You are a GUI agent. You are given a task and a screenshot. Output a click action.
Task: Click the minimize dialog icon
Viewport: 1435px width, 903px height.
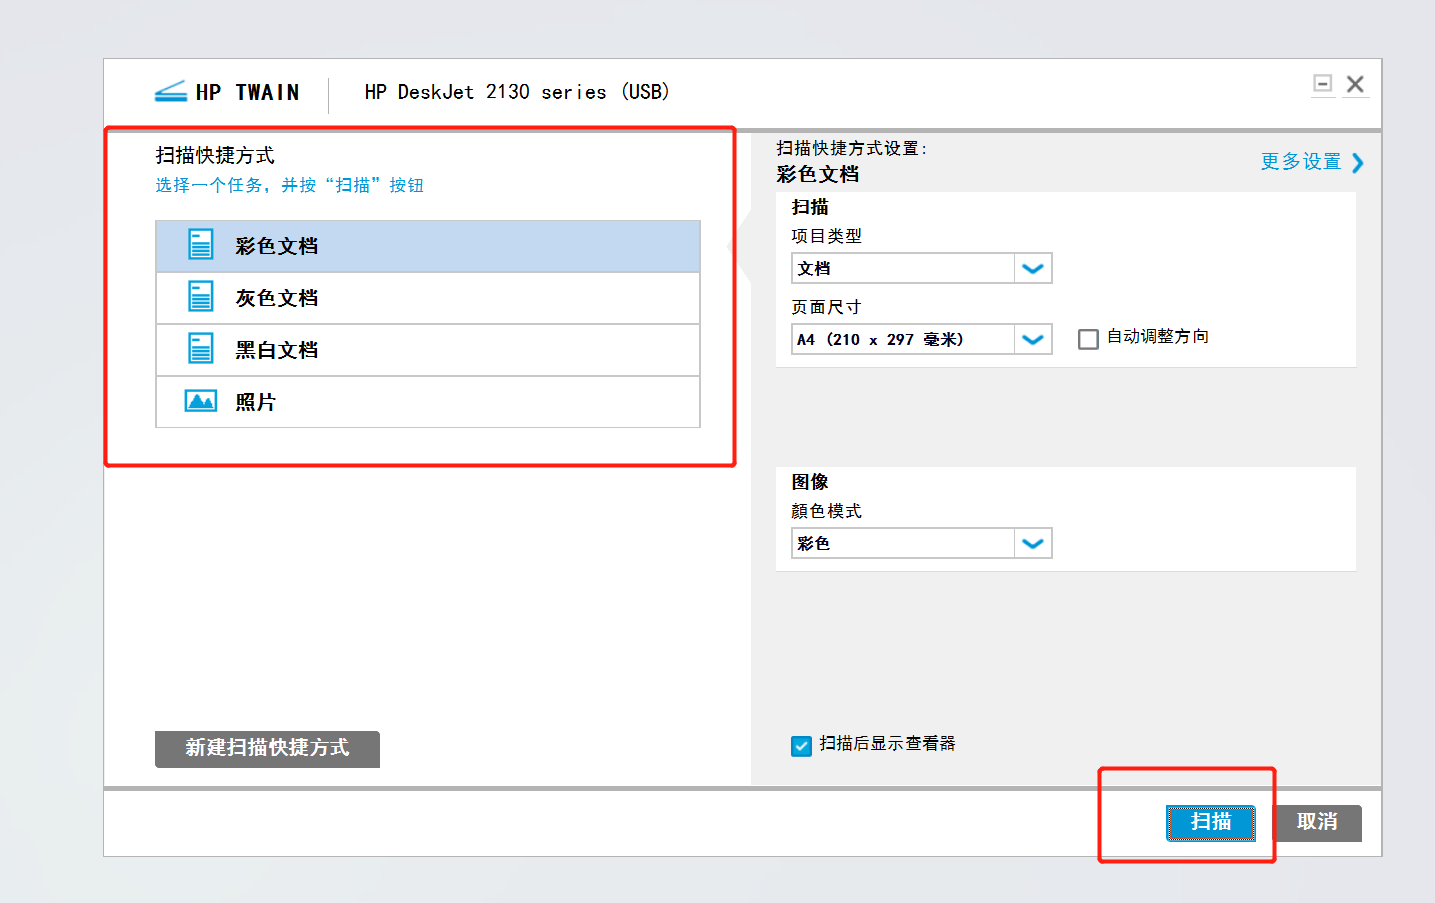point(1323,84)
